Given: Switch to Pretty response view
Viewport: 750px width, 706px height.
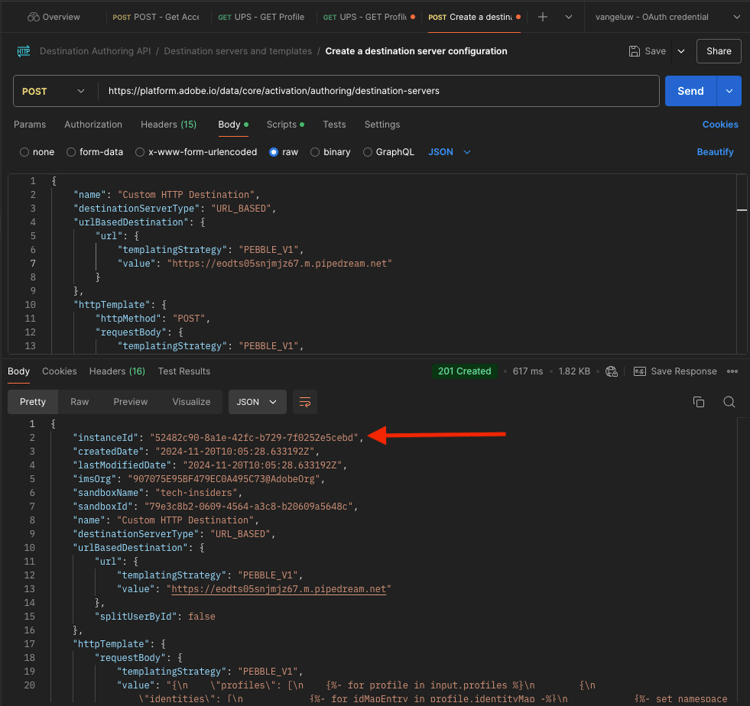Looking at the screenshot, I should click(x=33, y=402).
